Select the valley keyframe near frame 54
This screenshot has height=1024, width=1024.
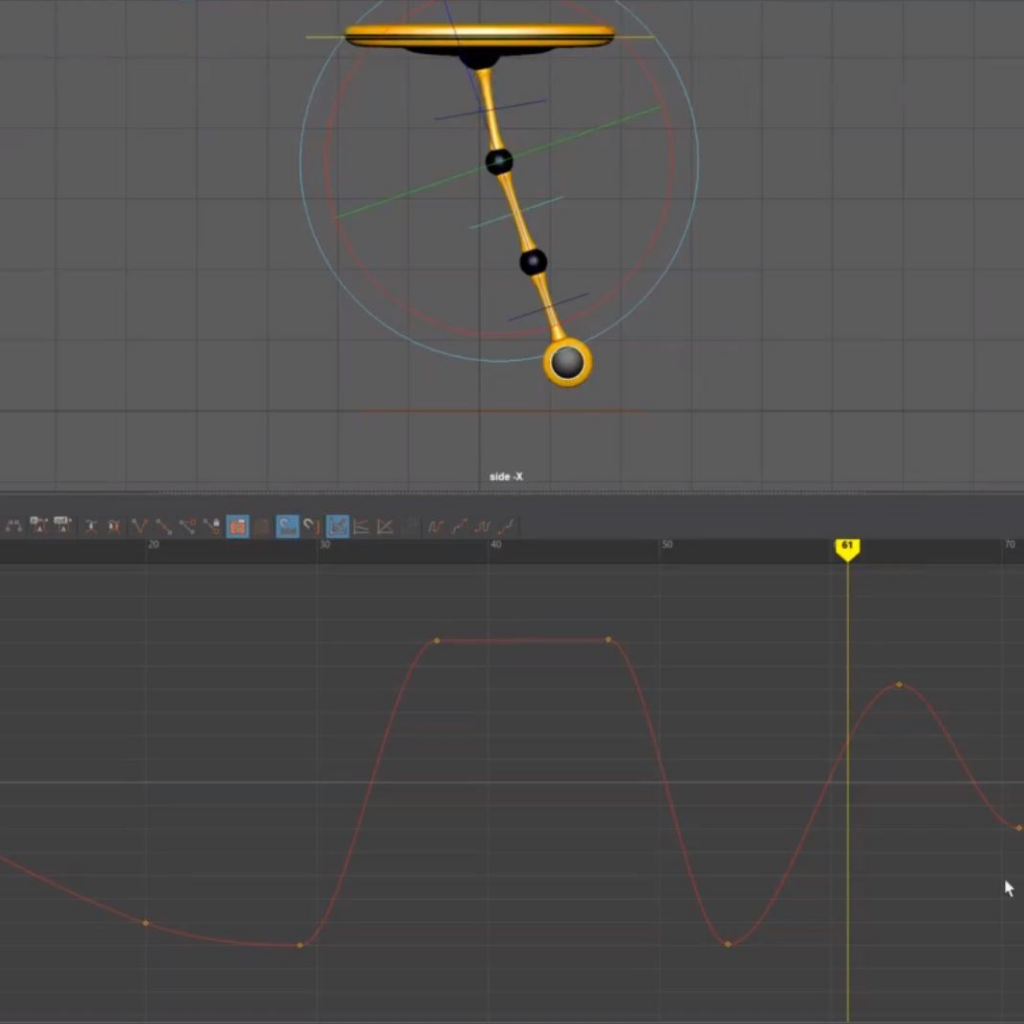728,944
